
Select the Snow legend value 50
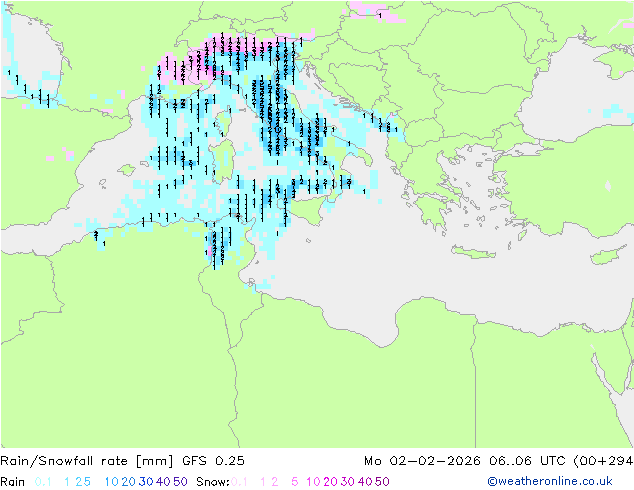coord(382,482)
